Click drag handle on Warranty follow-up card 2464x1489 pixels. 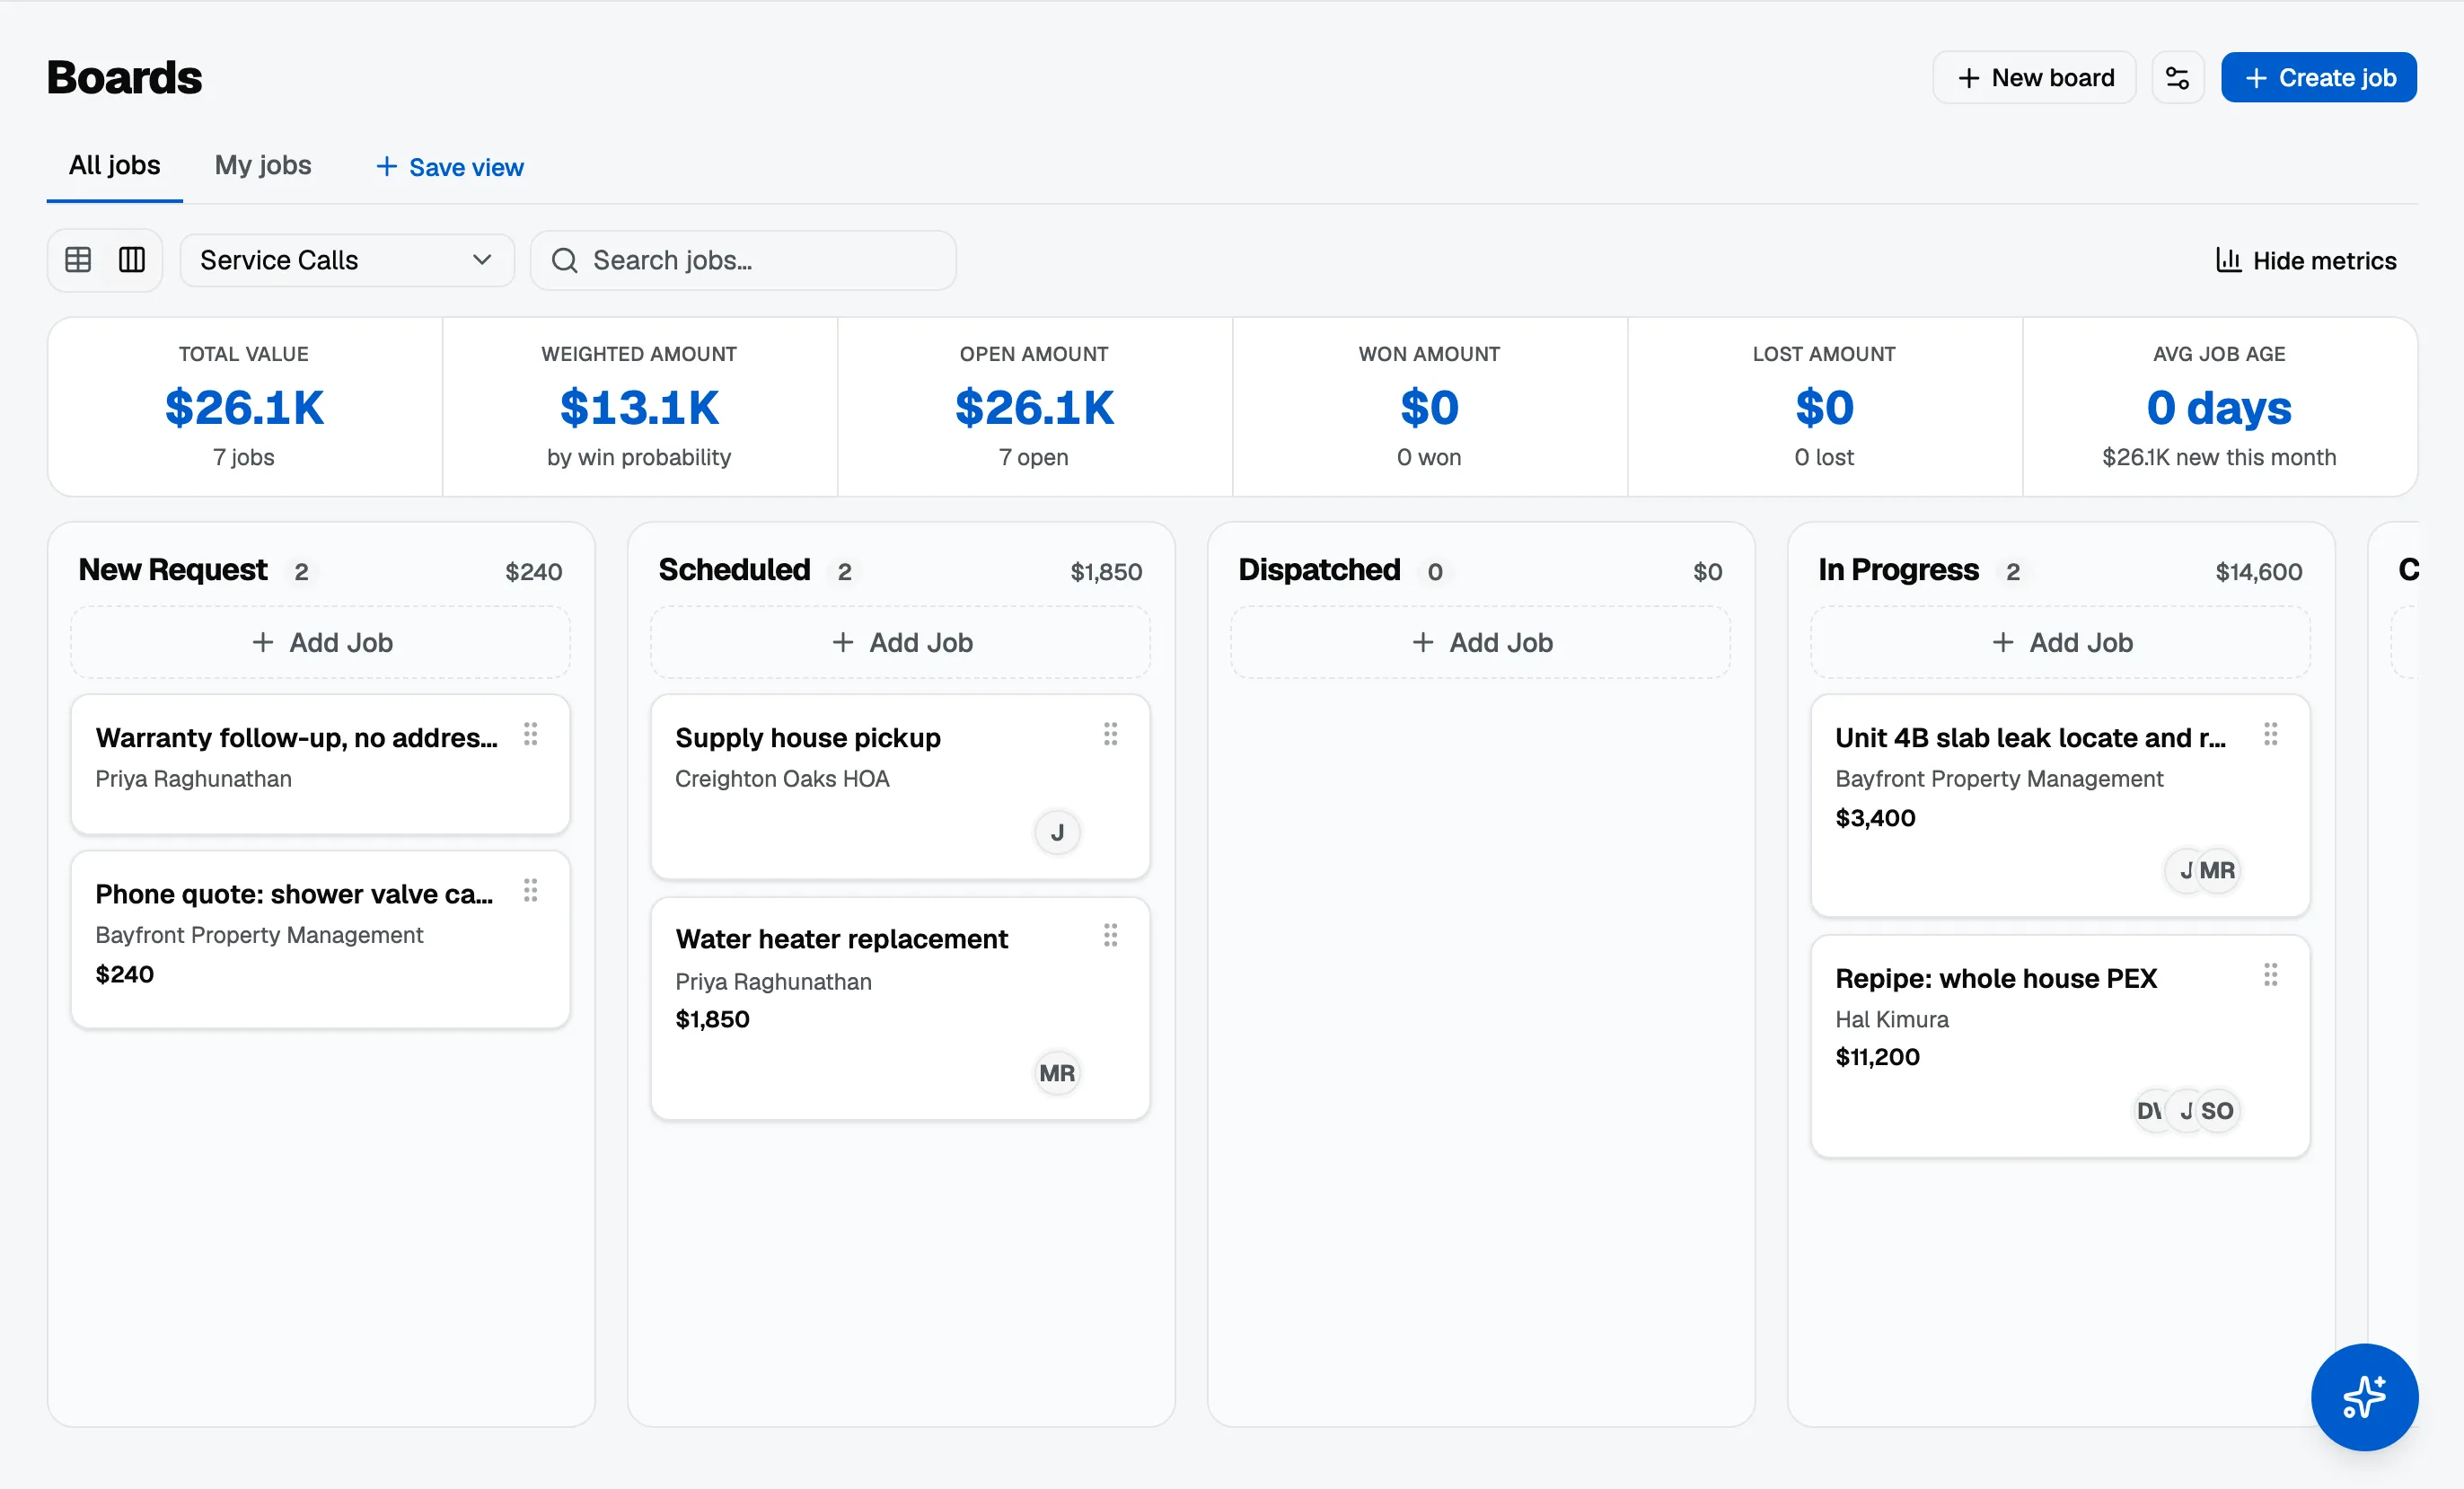[x=531, y=735]
